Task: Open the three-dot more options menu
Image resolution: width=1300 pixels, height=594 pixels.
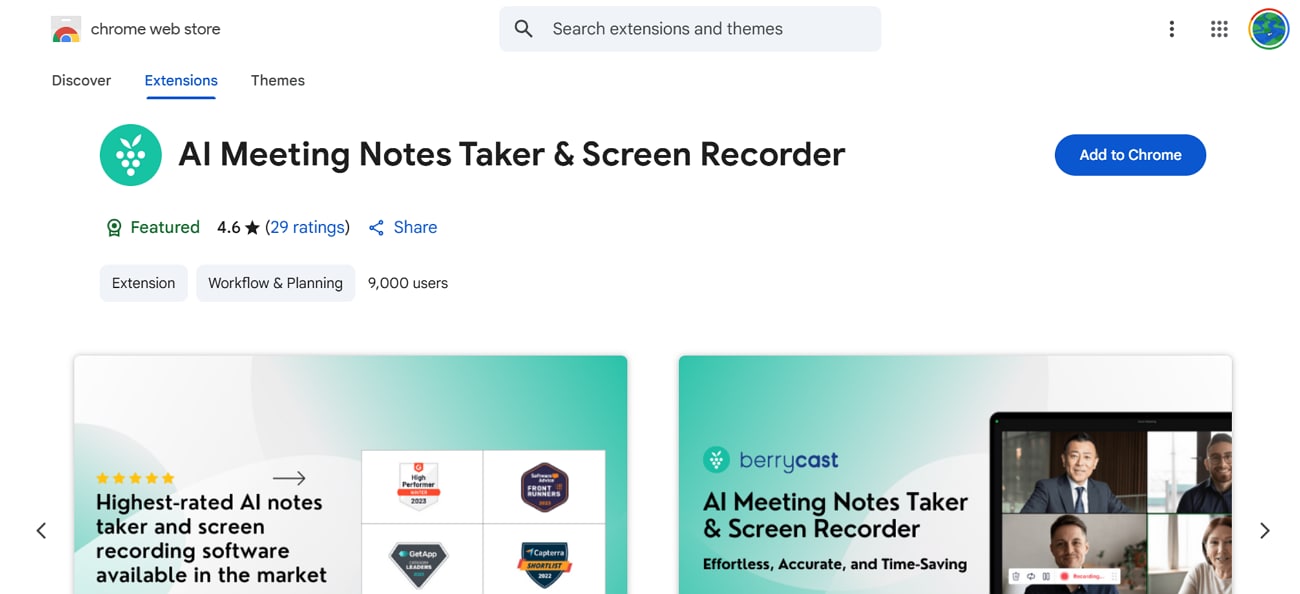Action: pyautogui.click(x=1171, y=29)
